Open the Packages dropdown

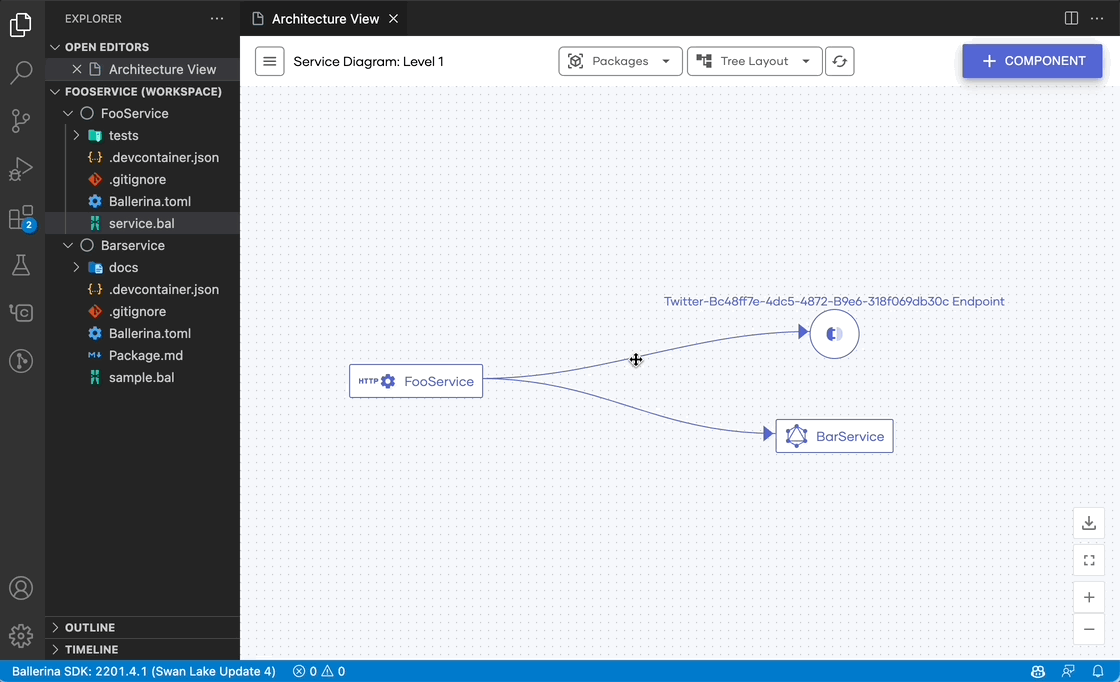pyautogui.click(x=620, y=61)
